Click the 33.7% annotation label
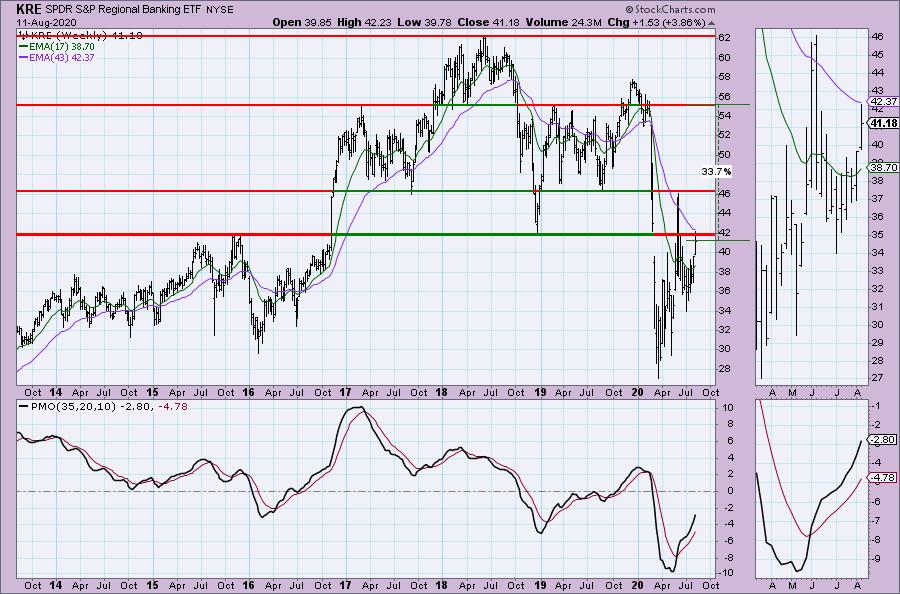This screenshot has width=900, height=594. (x=716, y=171)
